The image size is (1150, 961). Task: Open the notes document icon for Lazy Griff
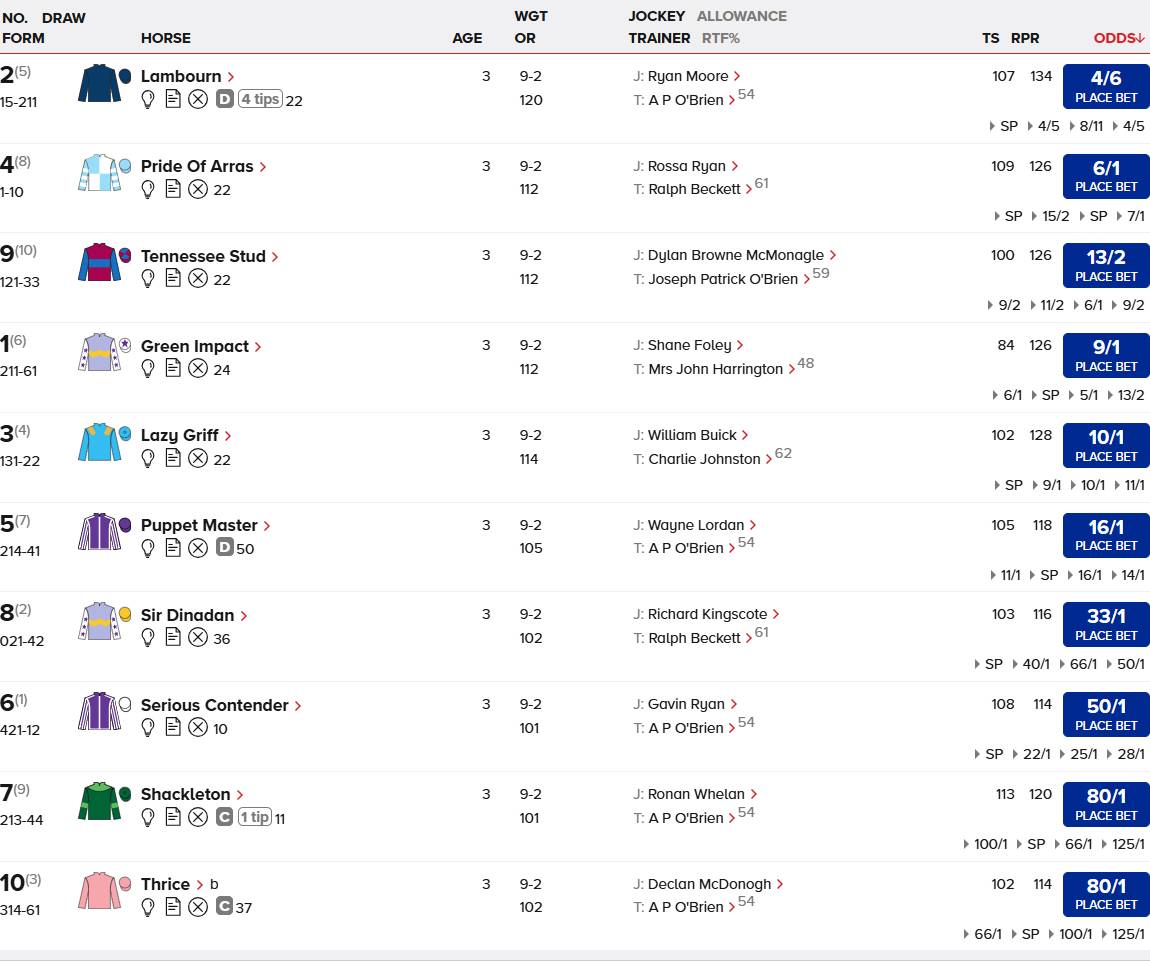173,459
